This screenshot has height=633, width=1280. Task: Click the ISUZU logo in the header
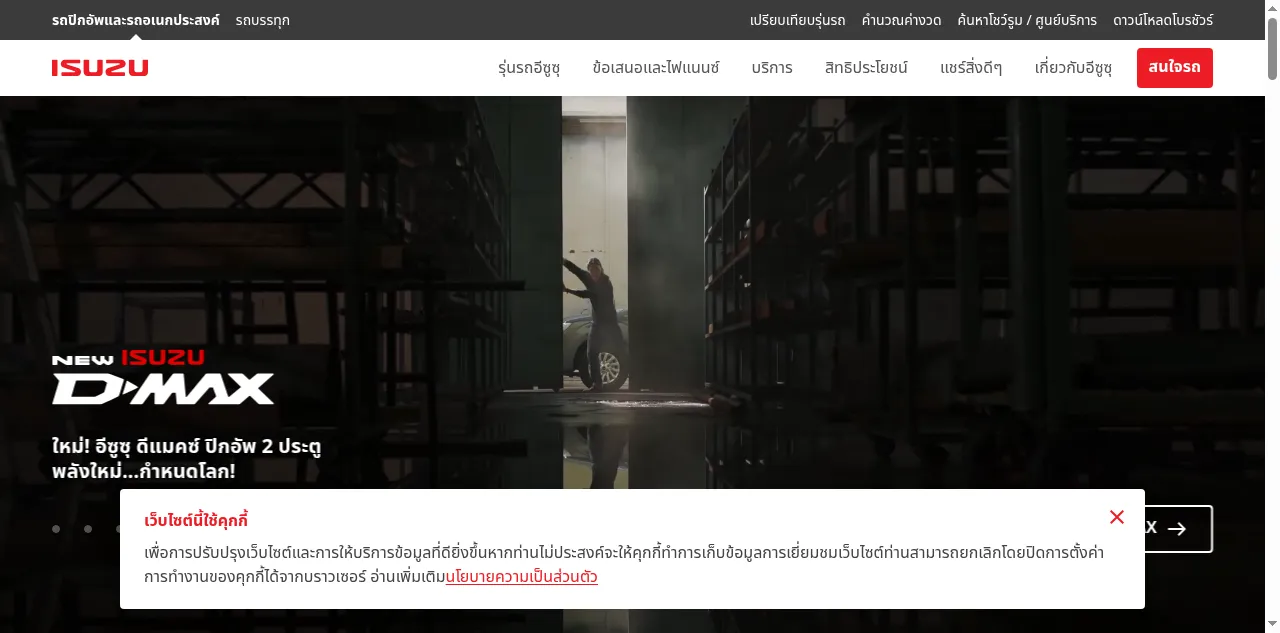(x=100, y=68)
